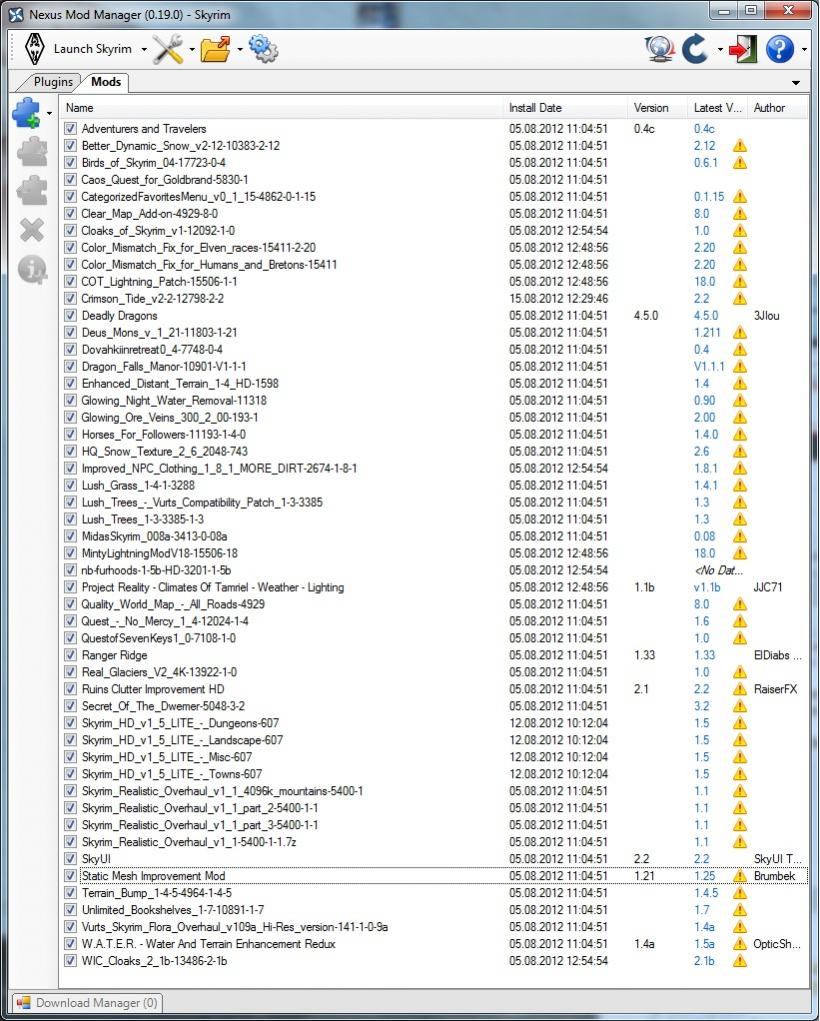Image resolution: width=820 pixels, height=1021 pixels.
Task: Switch to the Plugins tab
Action: tap(53, 82)
